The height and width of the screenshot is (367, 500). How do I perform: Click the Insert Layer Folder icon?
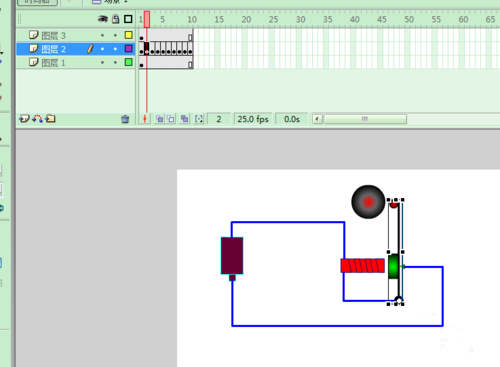tap(50, 118)
